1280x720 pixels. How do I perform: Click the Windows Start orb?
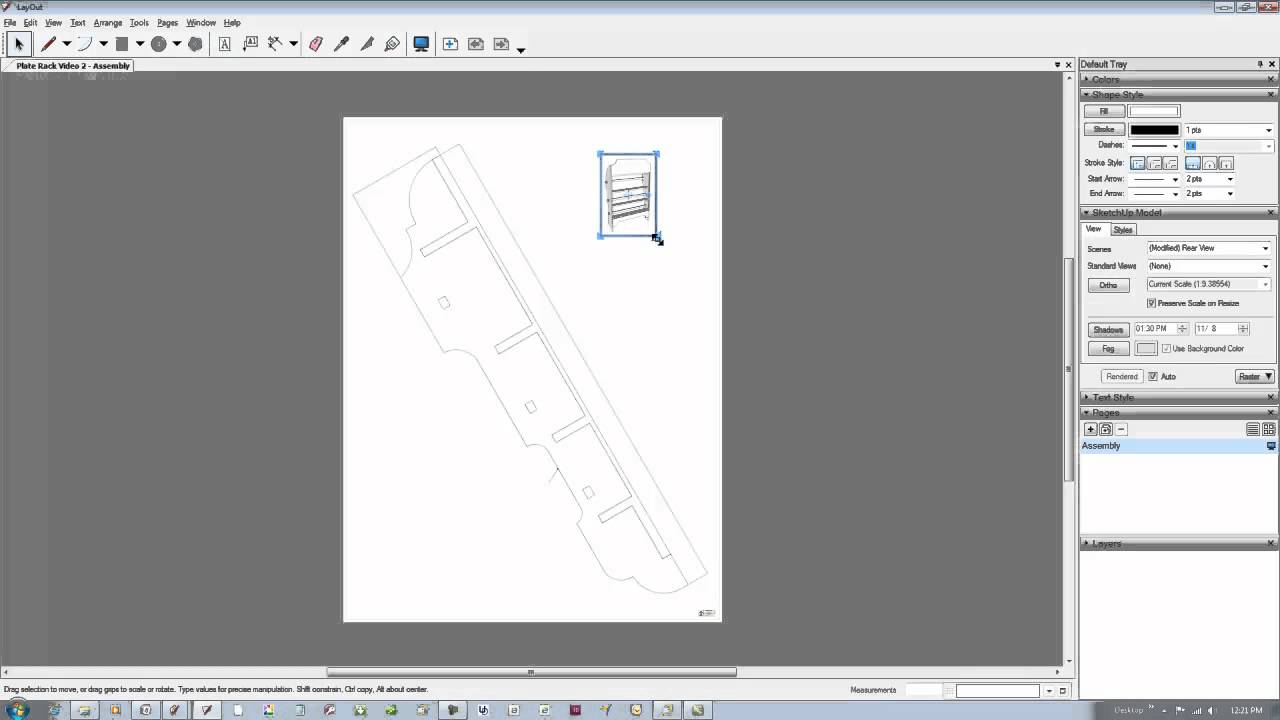click(17, 710)
